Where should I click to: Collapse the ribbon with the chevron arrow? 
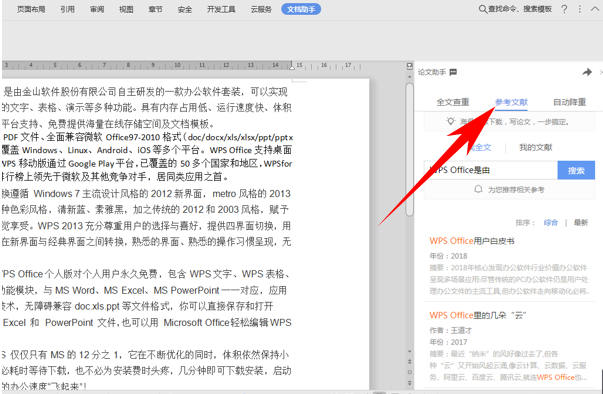click(595, 9)
